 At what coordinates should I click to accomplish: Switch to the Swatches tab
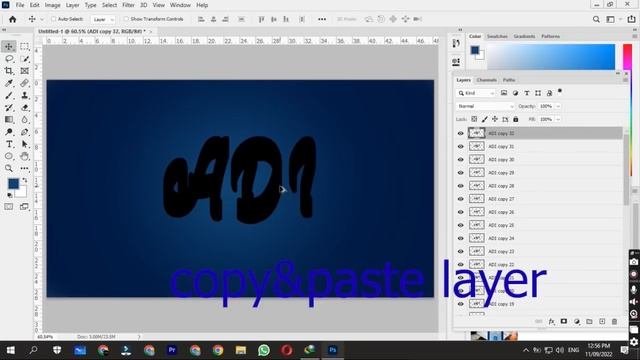point(497,36)
